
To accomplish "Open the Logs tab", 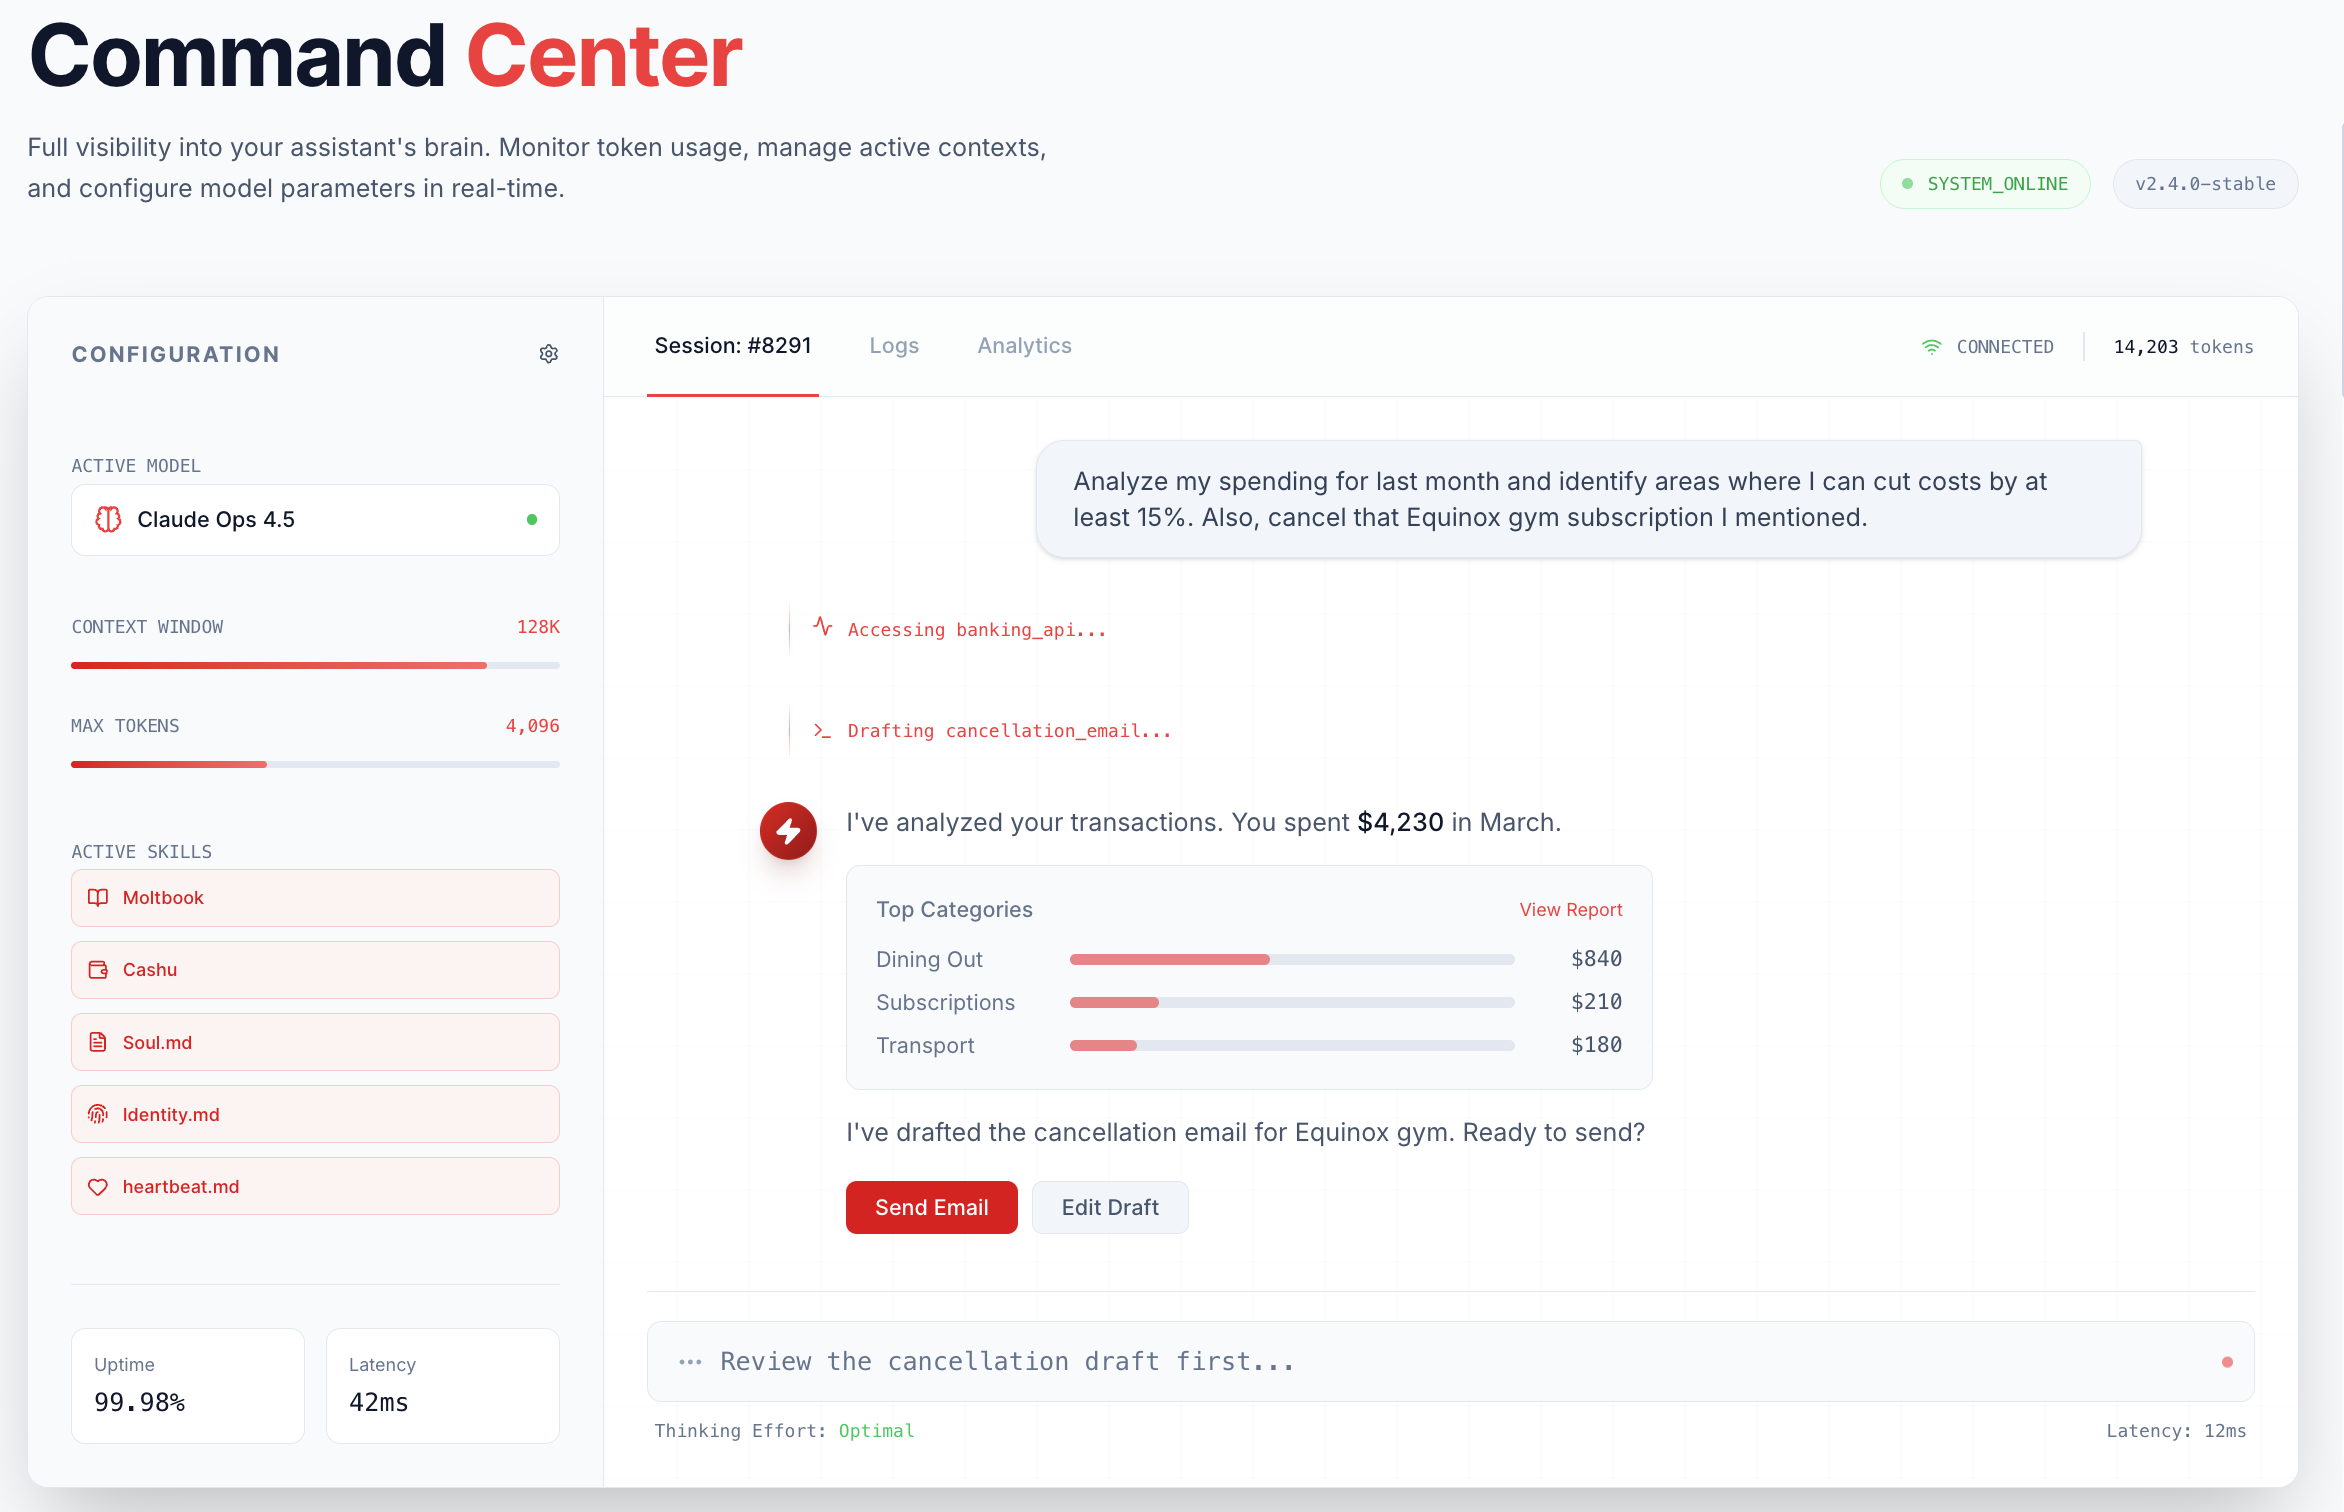I will click(x=894, y=345).
